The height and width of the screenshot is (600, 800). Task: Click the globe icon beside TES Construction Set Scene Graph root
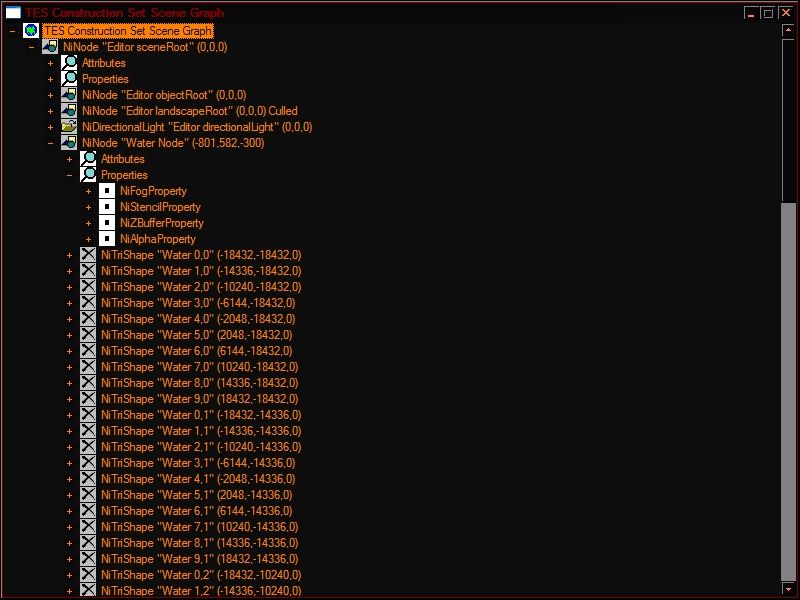(x=31, y=31)
